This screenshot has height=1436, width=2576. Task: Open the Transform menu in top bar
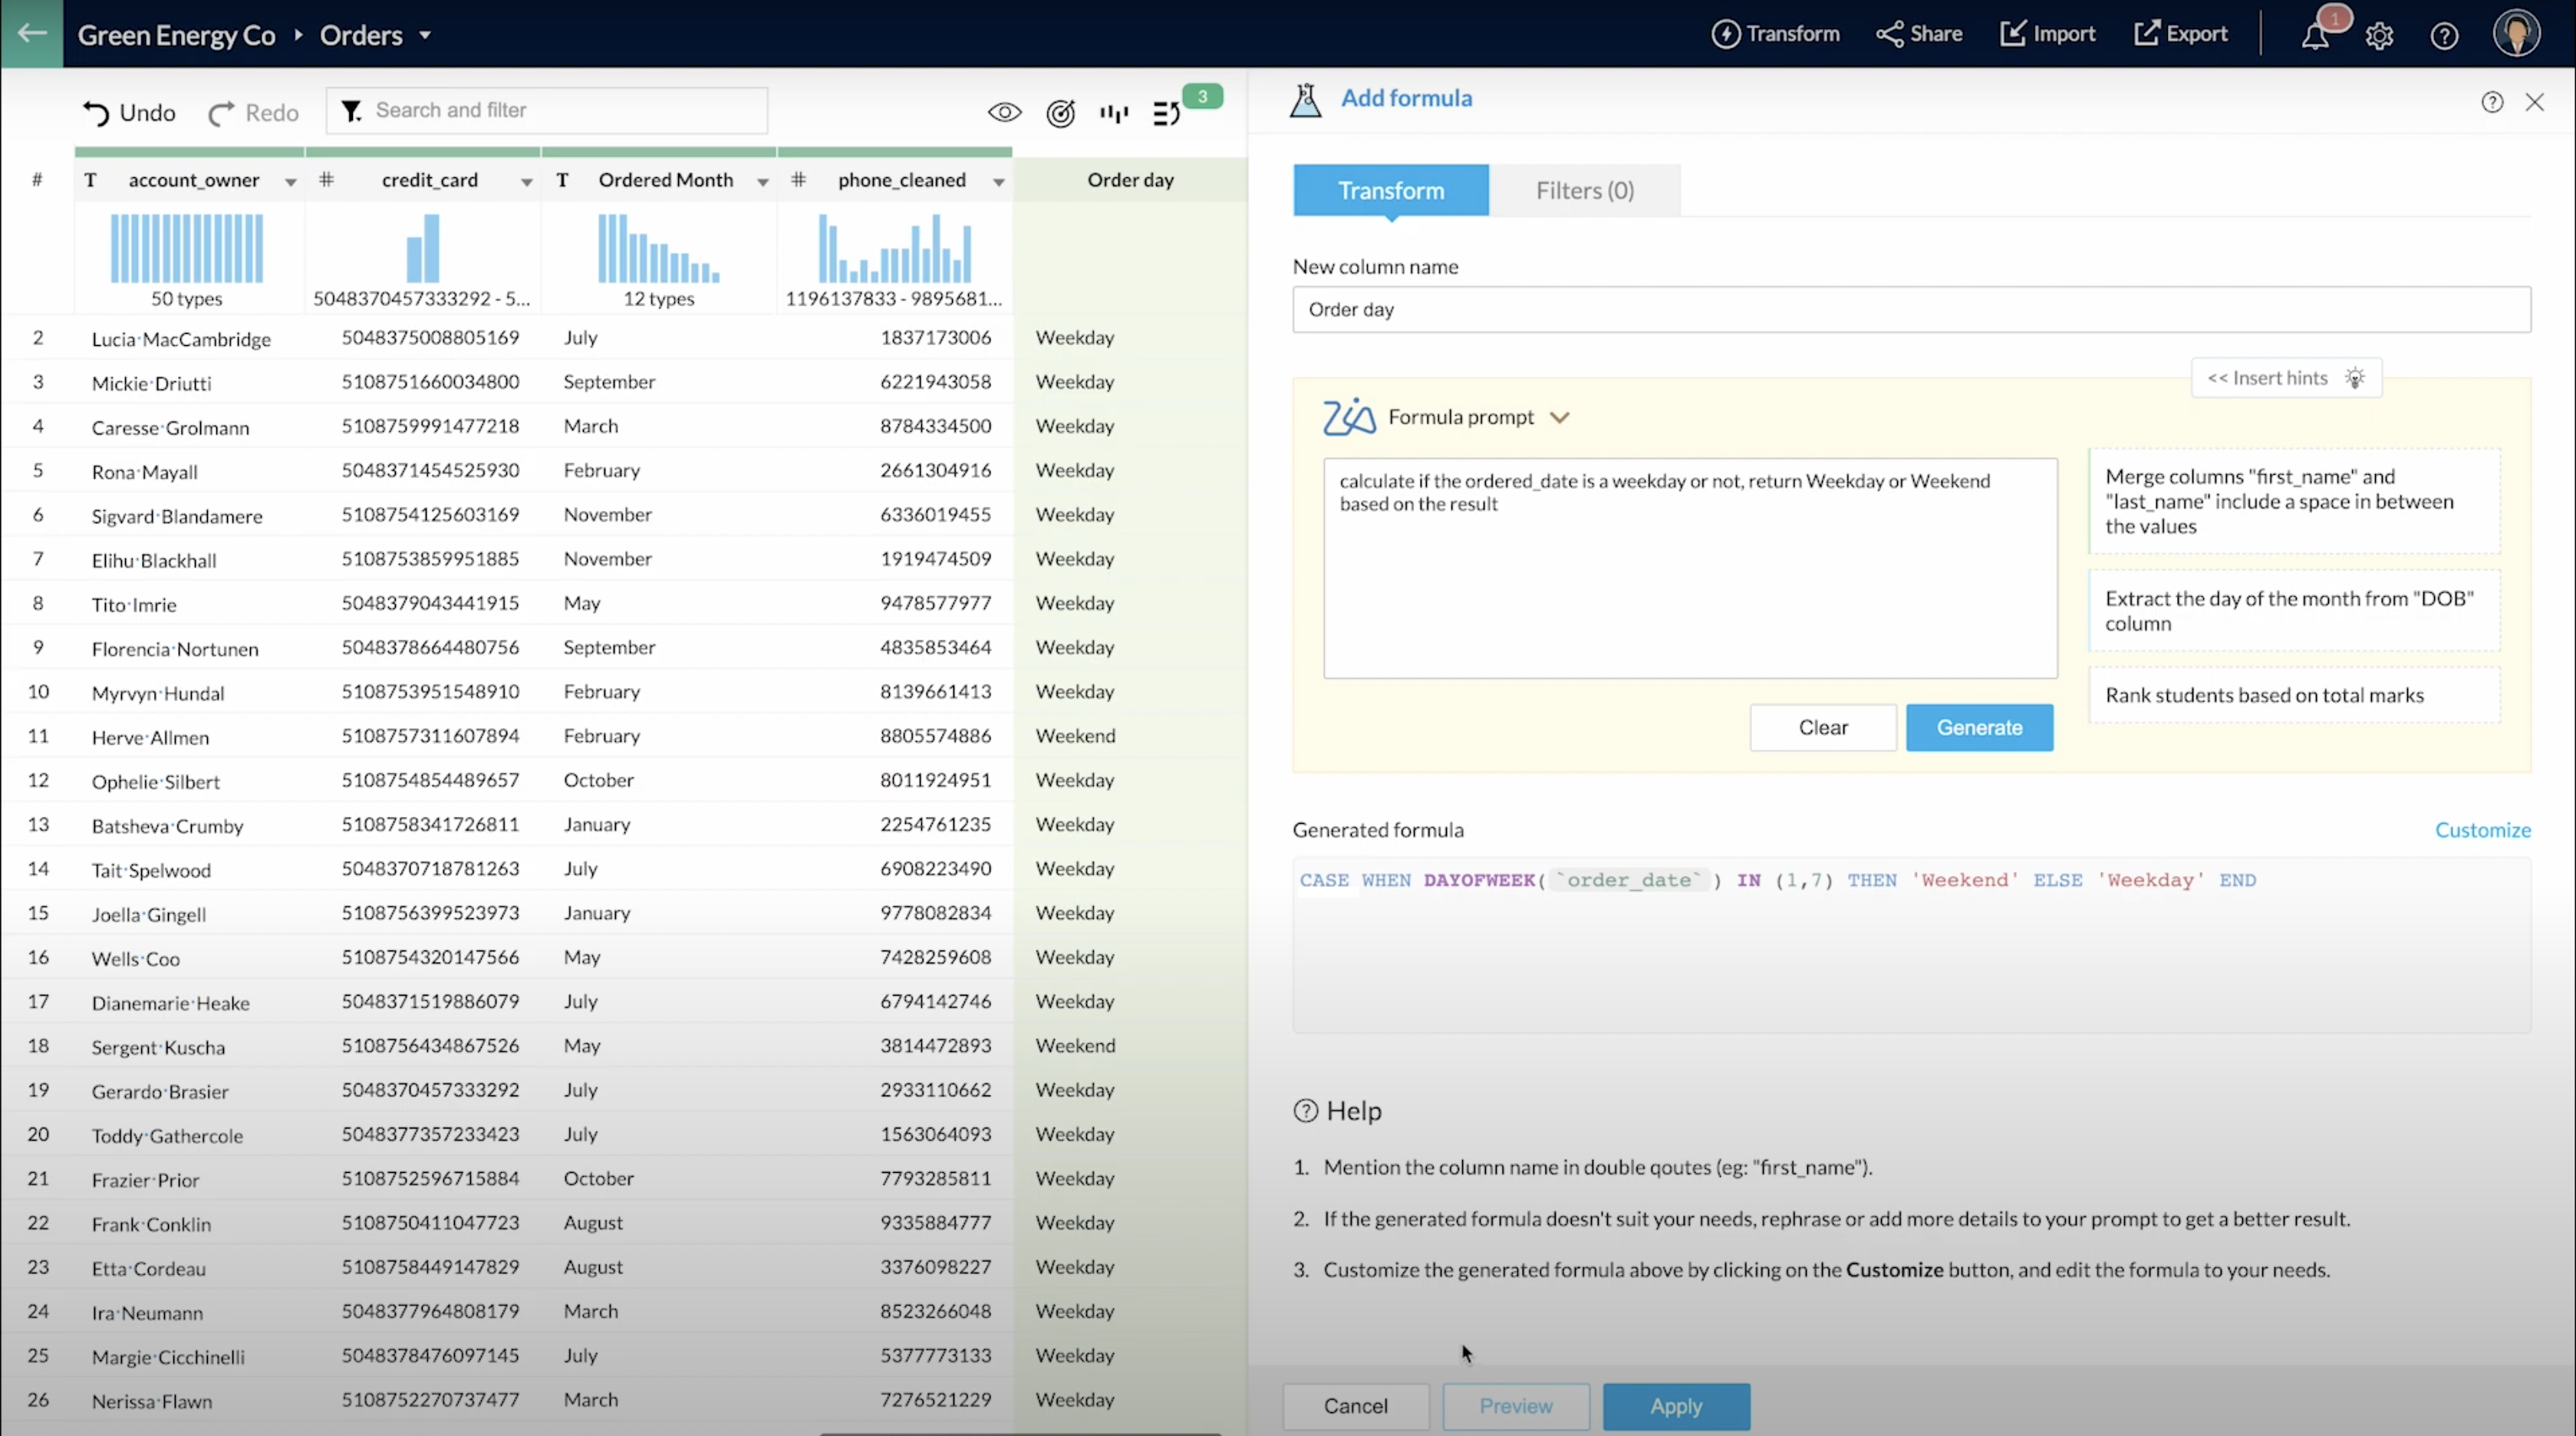point(1775,34)
